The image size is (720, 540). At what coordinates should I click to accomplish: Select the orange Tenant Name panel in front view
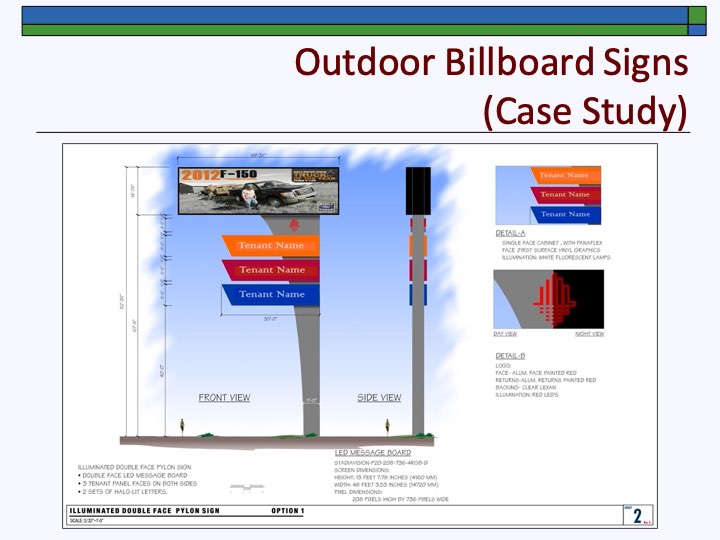[270, 245]
